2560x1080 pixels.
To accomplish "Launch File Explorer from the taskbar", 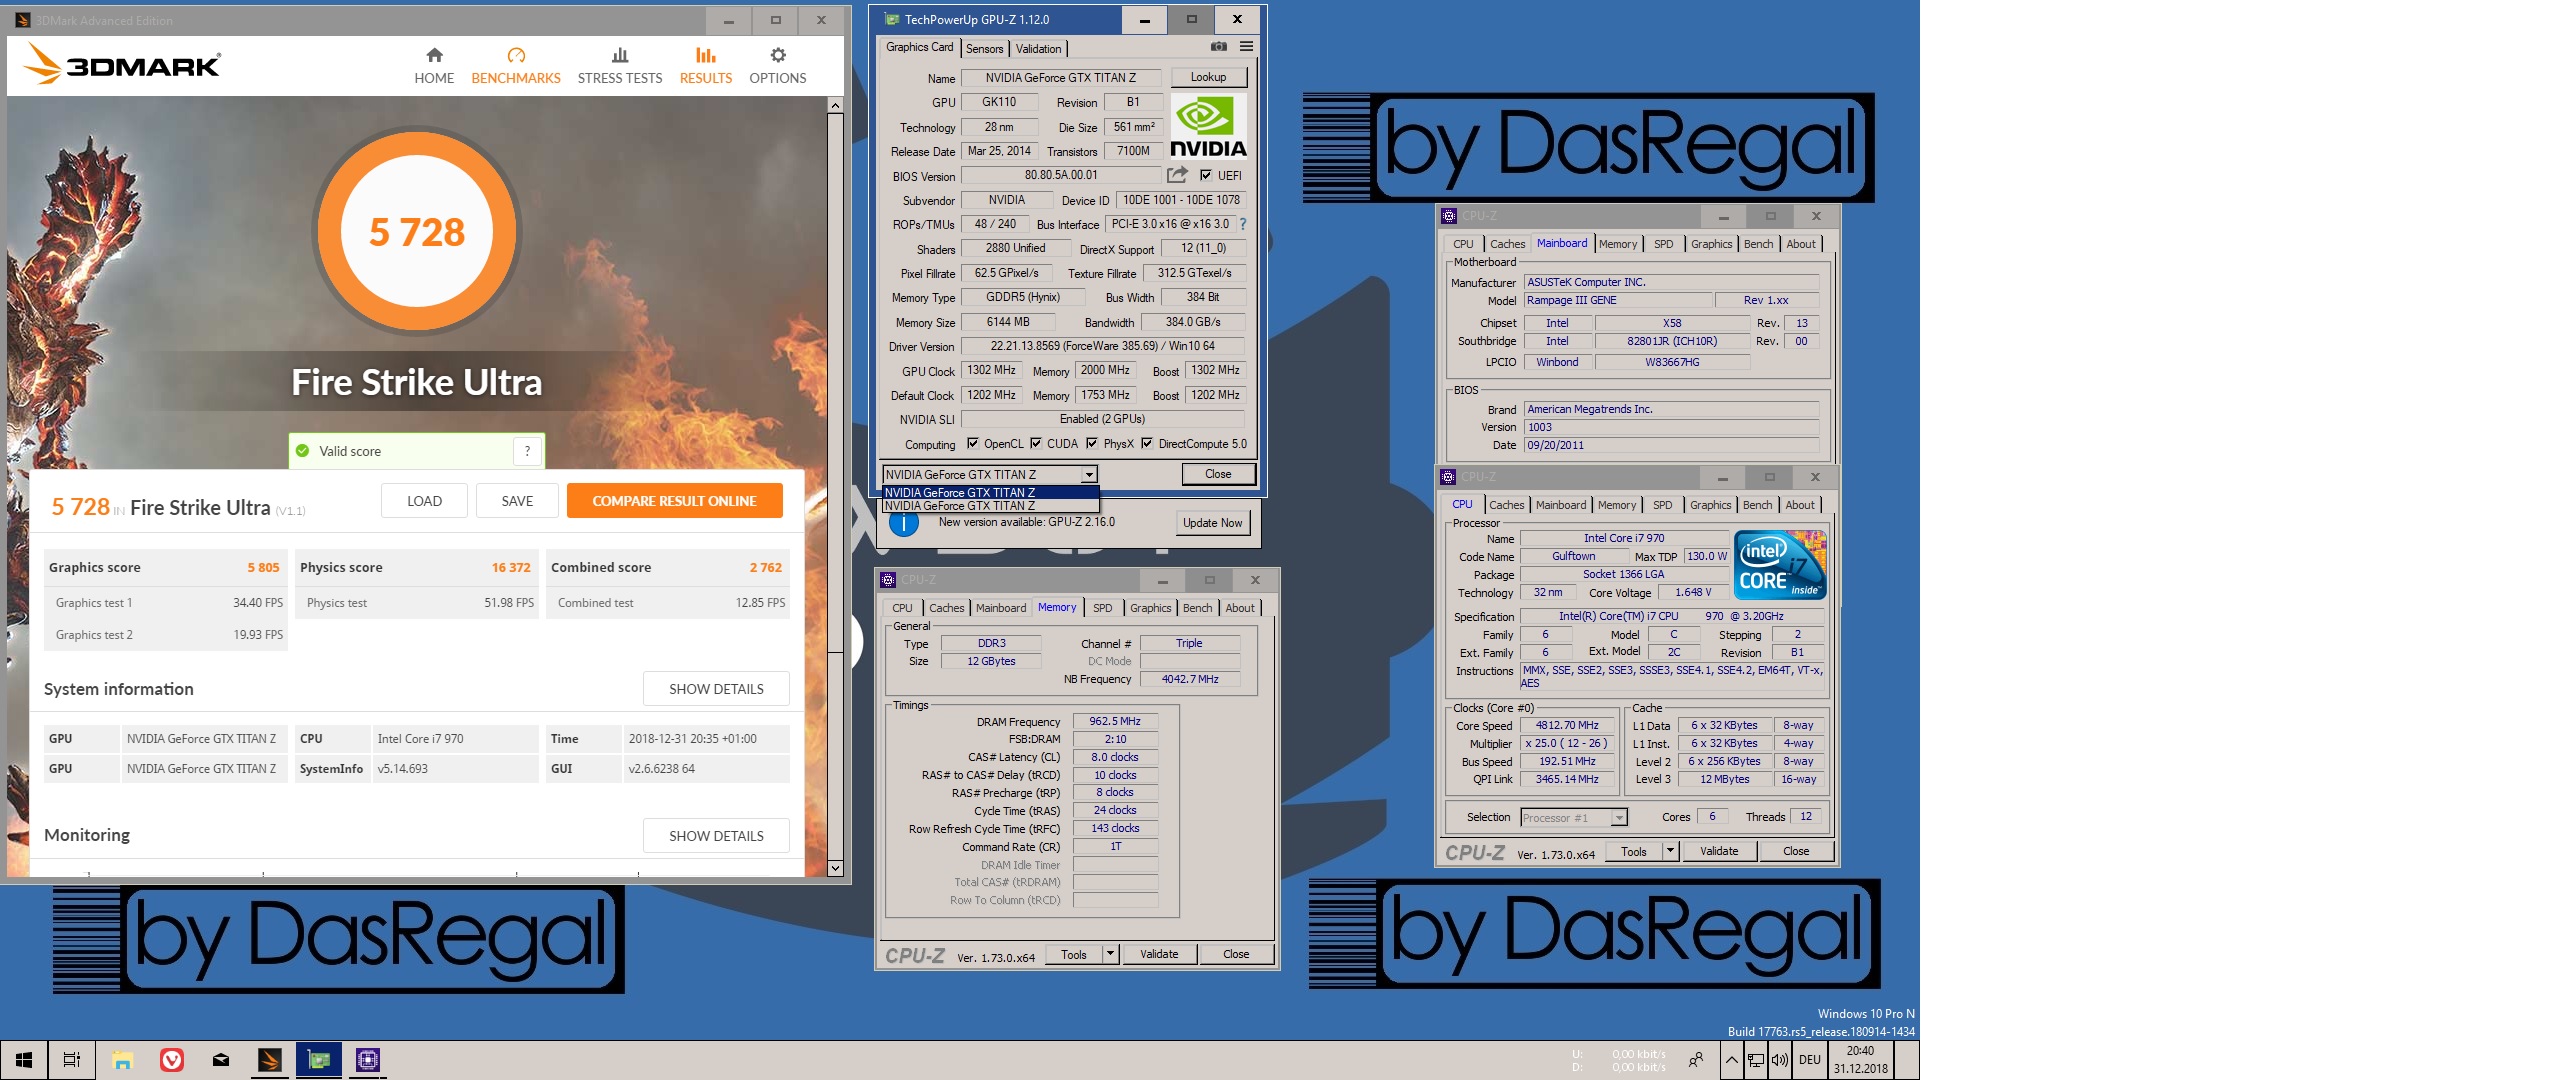I will 123,1060.
